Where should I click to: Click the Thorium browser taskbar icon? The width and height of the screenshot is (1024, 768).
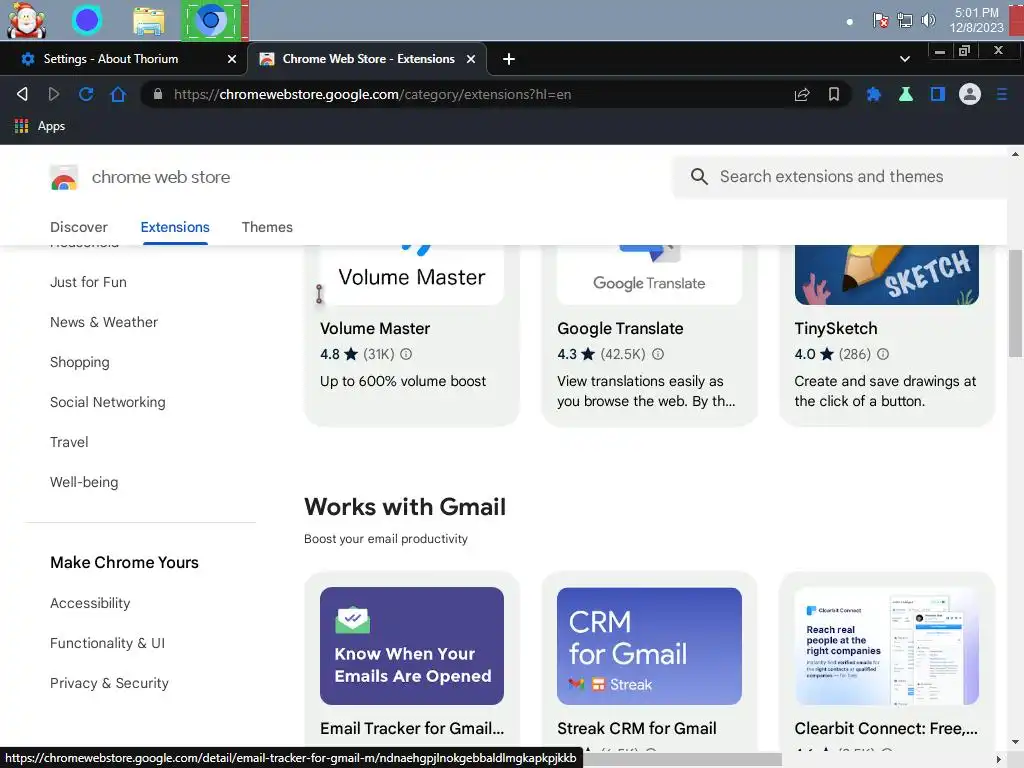coord(211,20)
